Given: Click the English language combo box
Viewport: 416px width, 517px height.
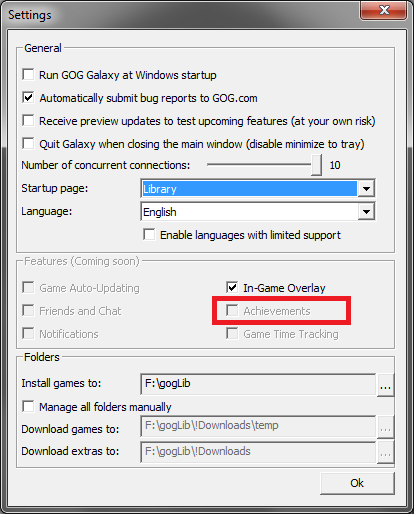Looking at the screenshot, I should coord(258,212).
